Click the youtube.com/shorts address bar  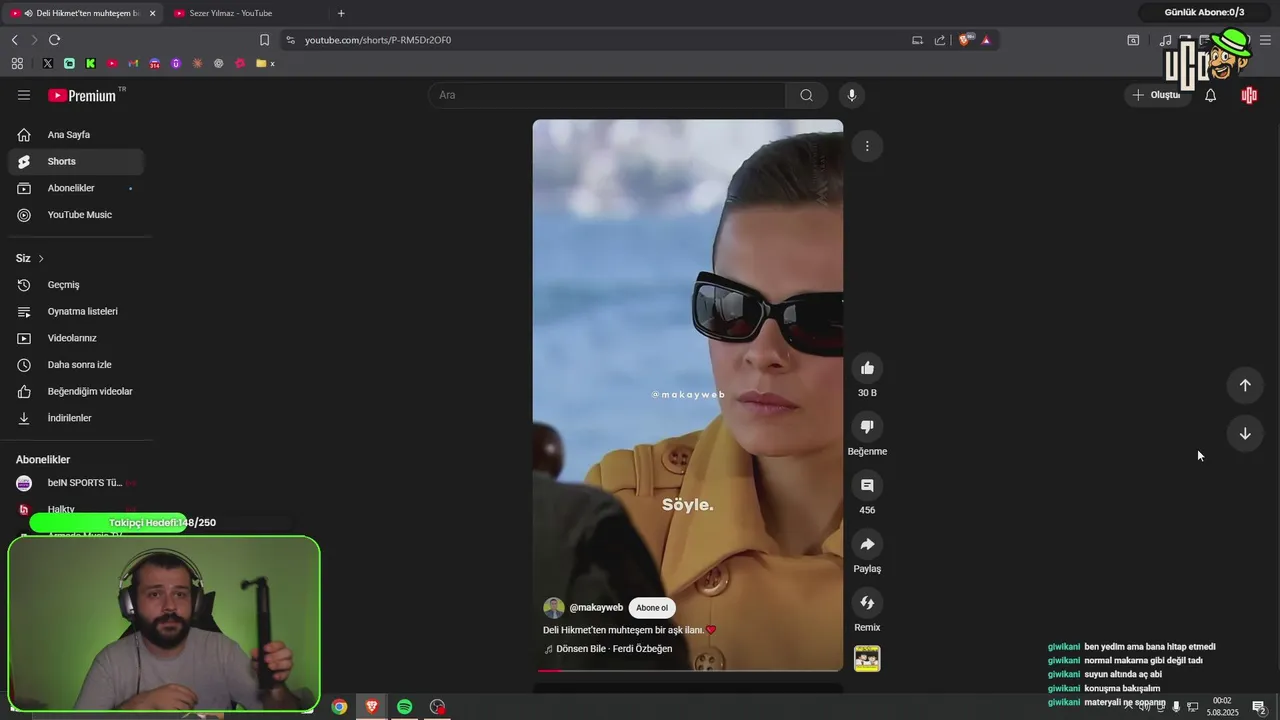[x=600, y=40]
